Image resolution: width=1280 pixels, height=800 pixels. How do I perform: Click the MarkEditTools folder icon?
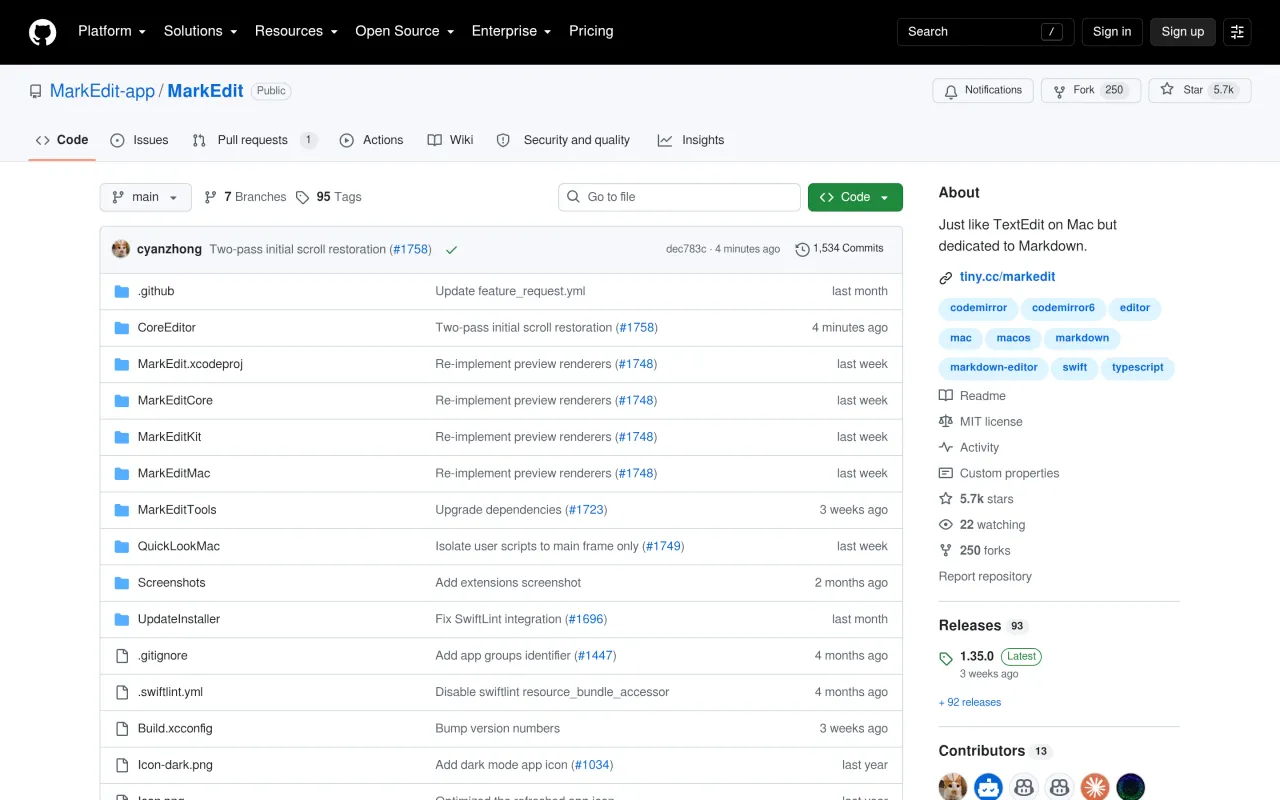122,510
